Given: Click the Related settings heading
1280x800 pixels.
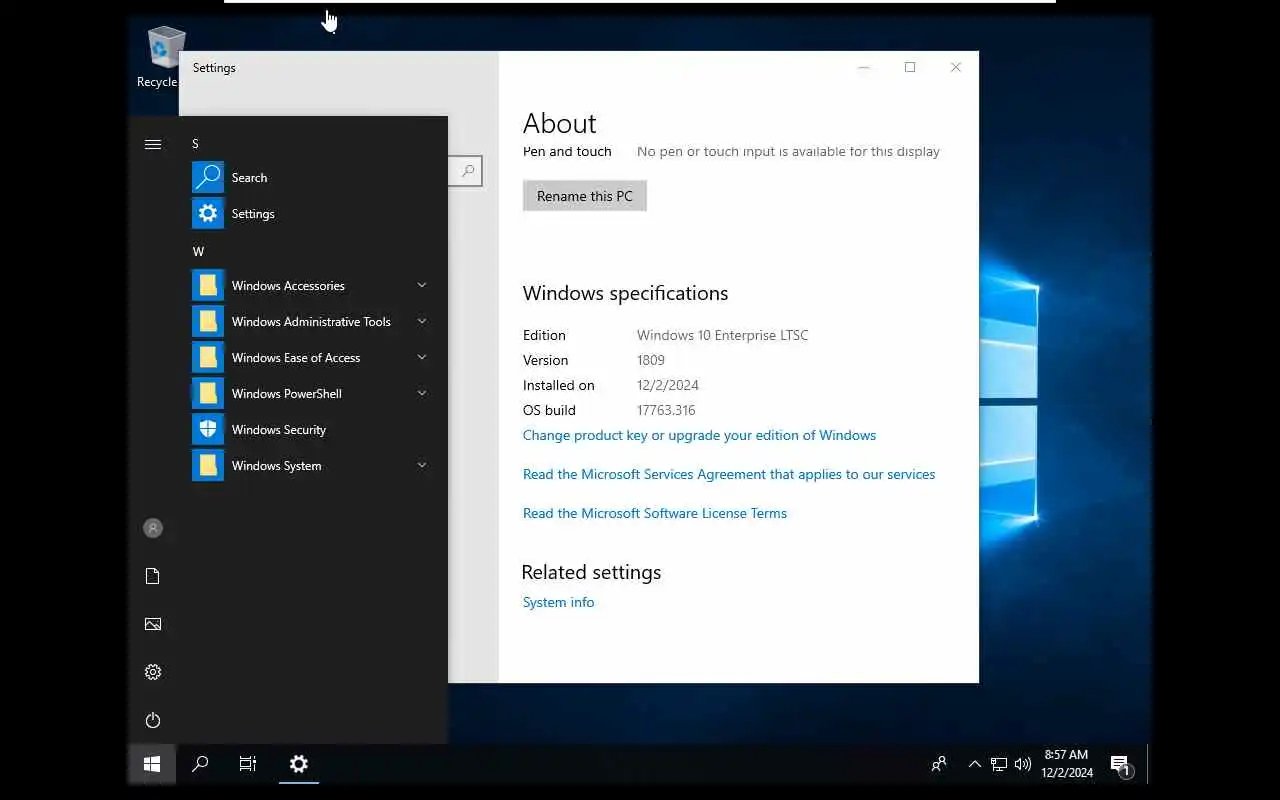Looking at the screenshot, I should click(x=591, y=572).
